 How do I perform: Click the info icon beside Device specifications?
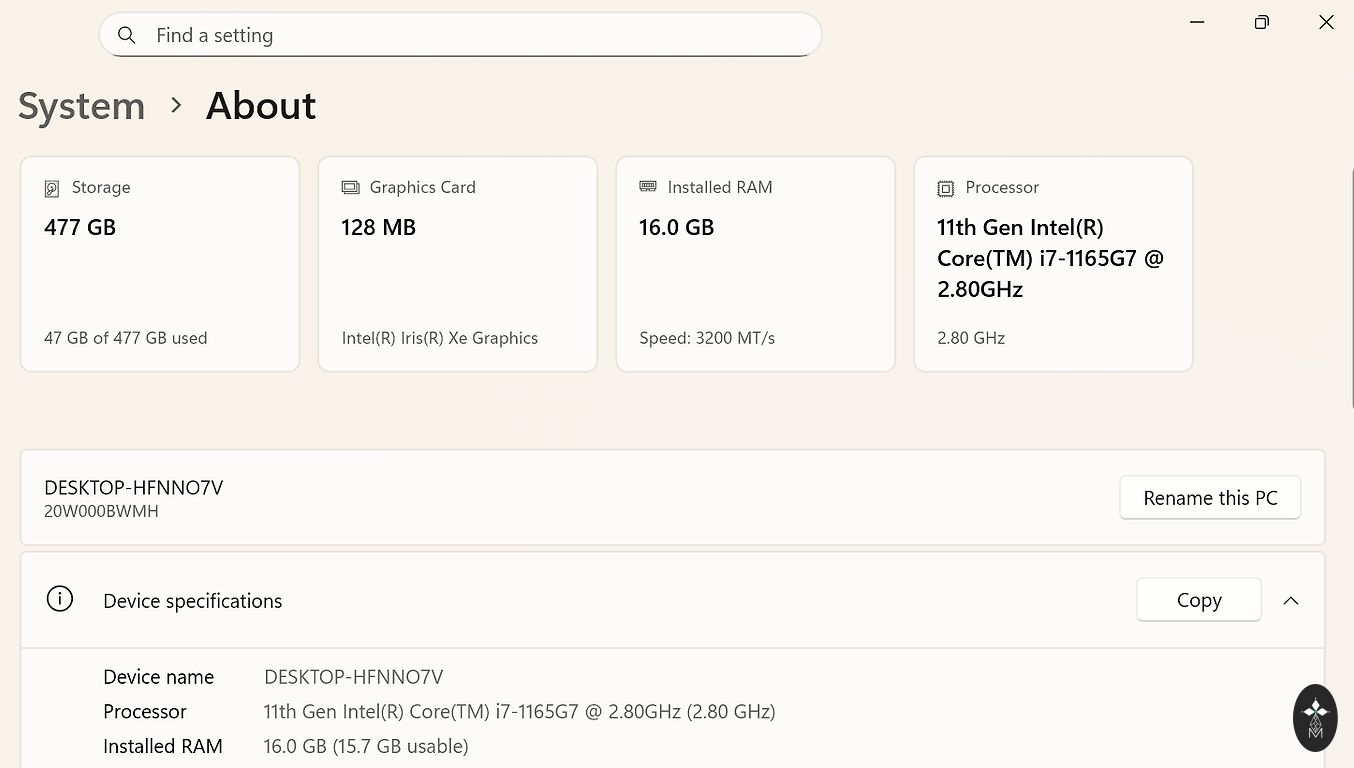point(60,600)
